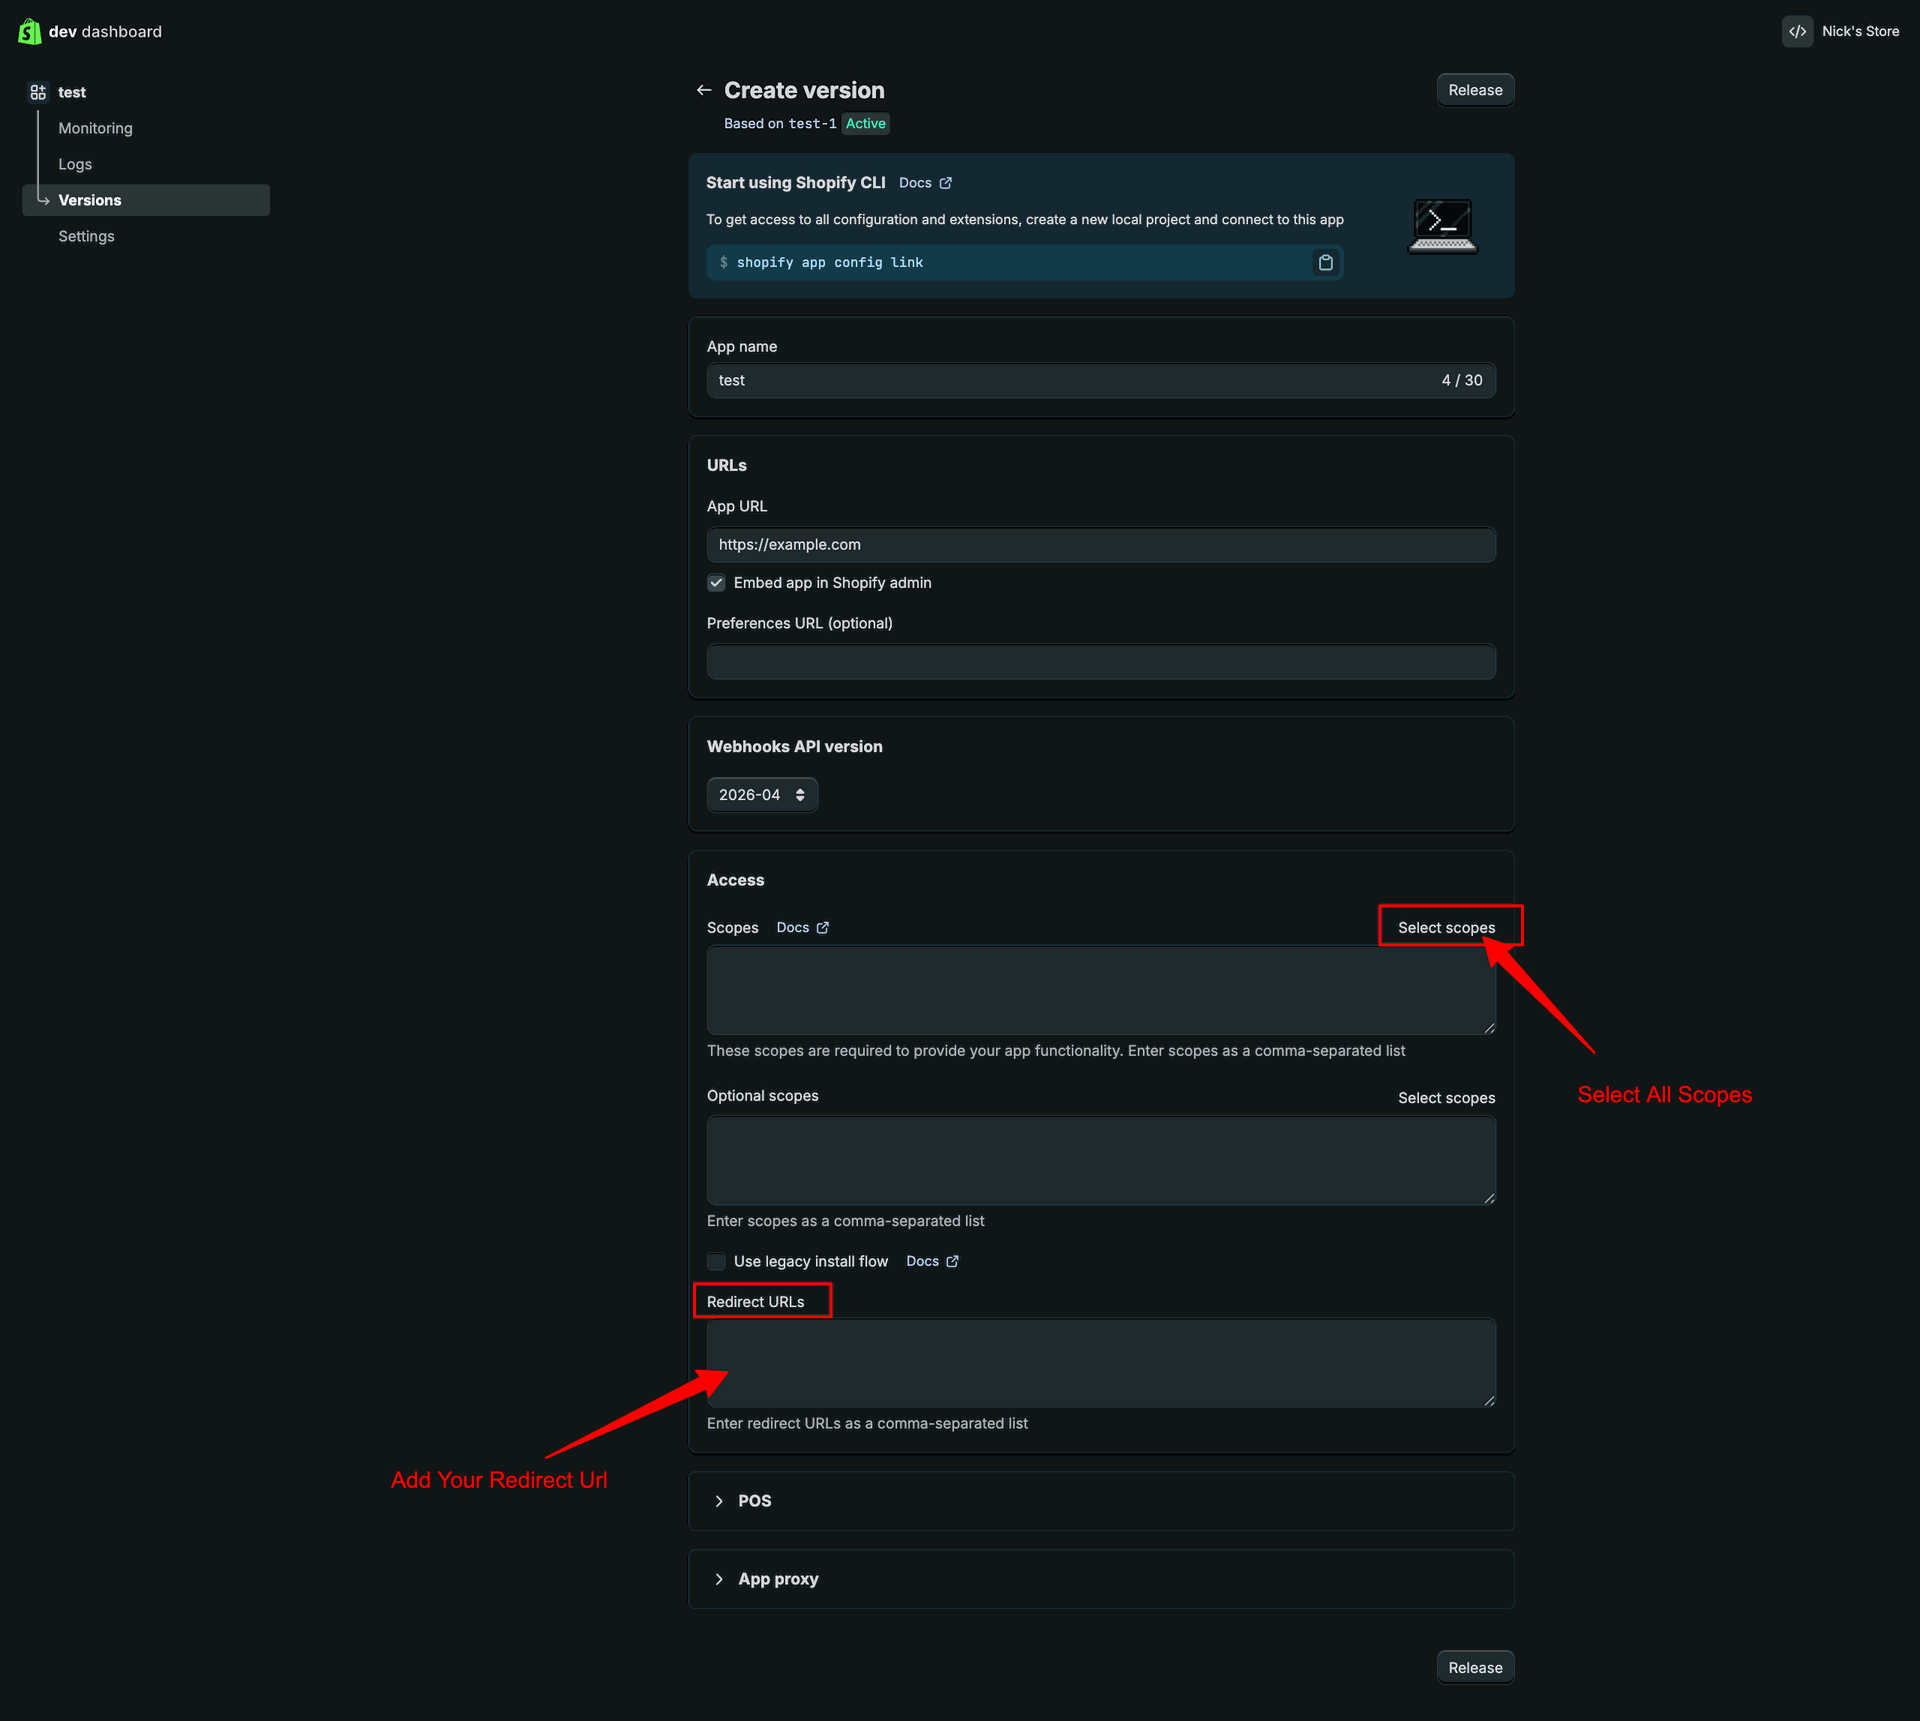Open the store switcher code icon

point(1797,31)
